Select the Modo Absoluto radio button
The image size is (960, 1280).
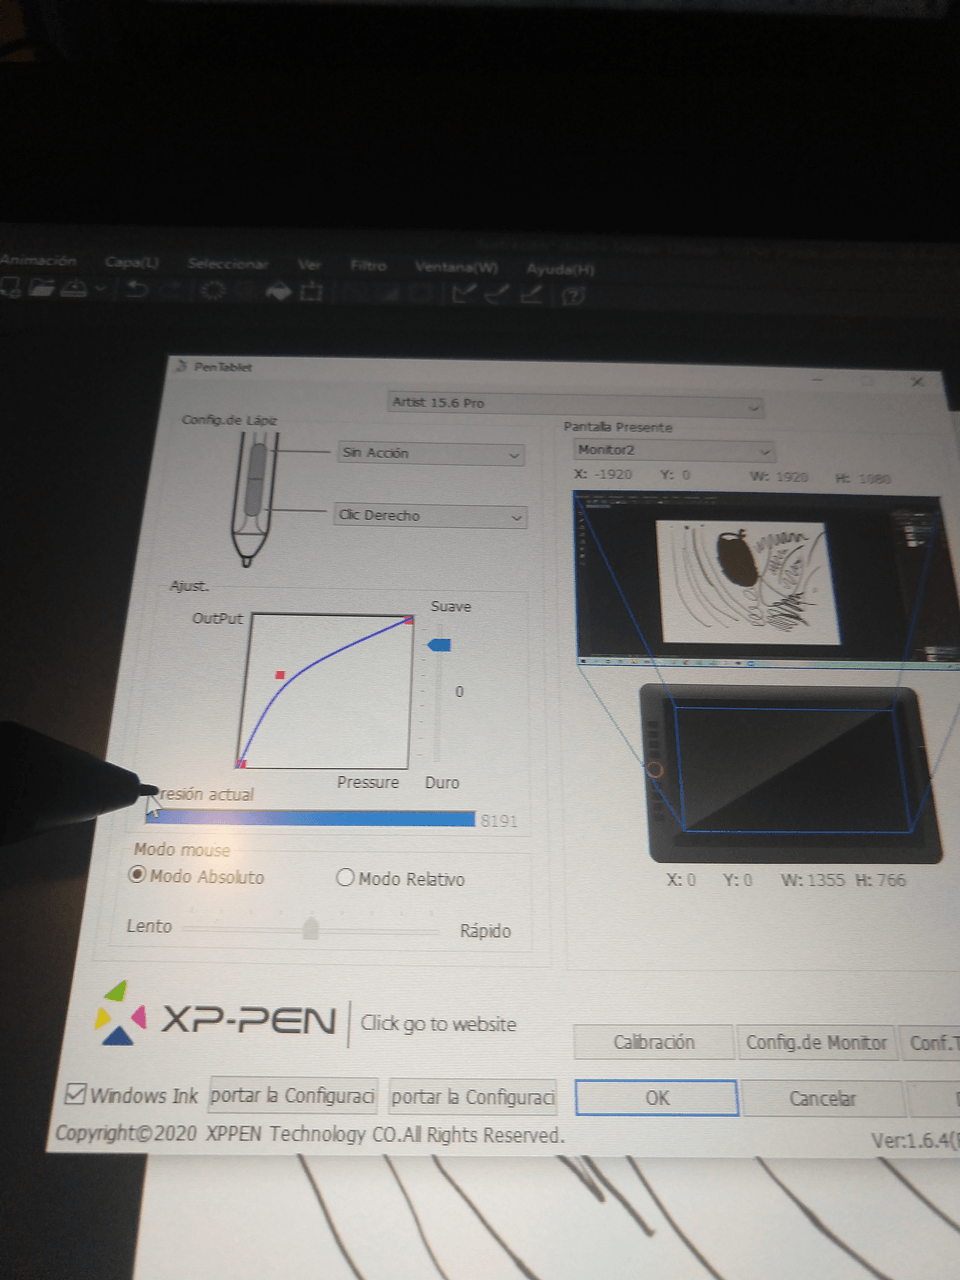click(x=138, y=875)
